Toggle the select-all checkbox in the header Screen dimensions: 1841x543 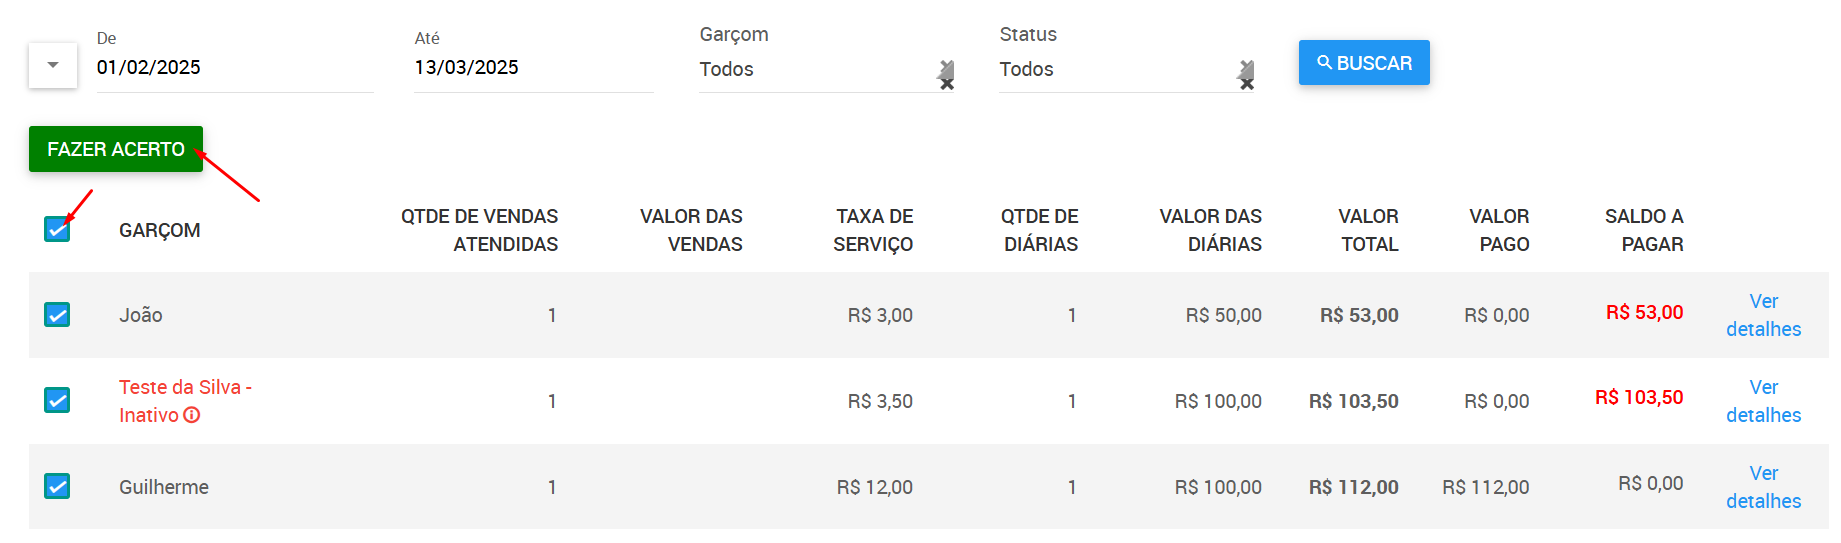[57, 229]
